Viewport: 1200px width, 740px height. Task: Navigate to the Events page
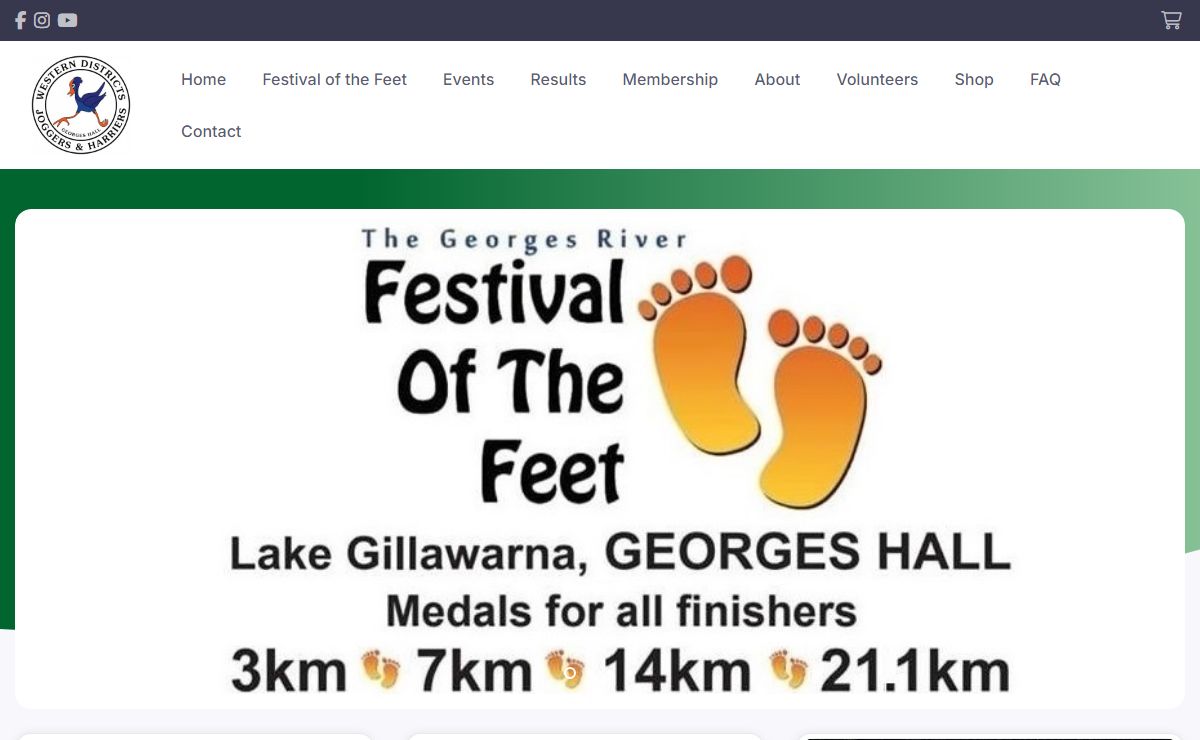[469, 79]
